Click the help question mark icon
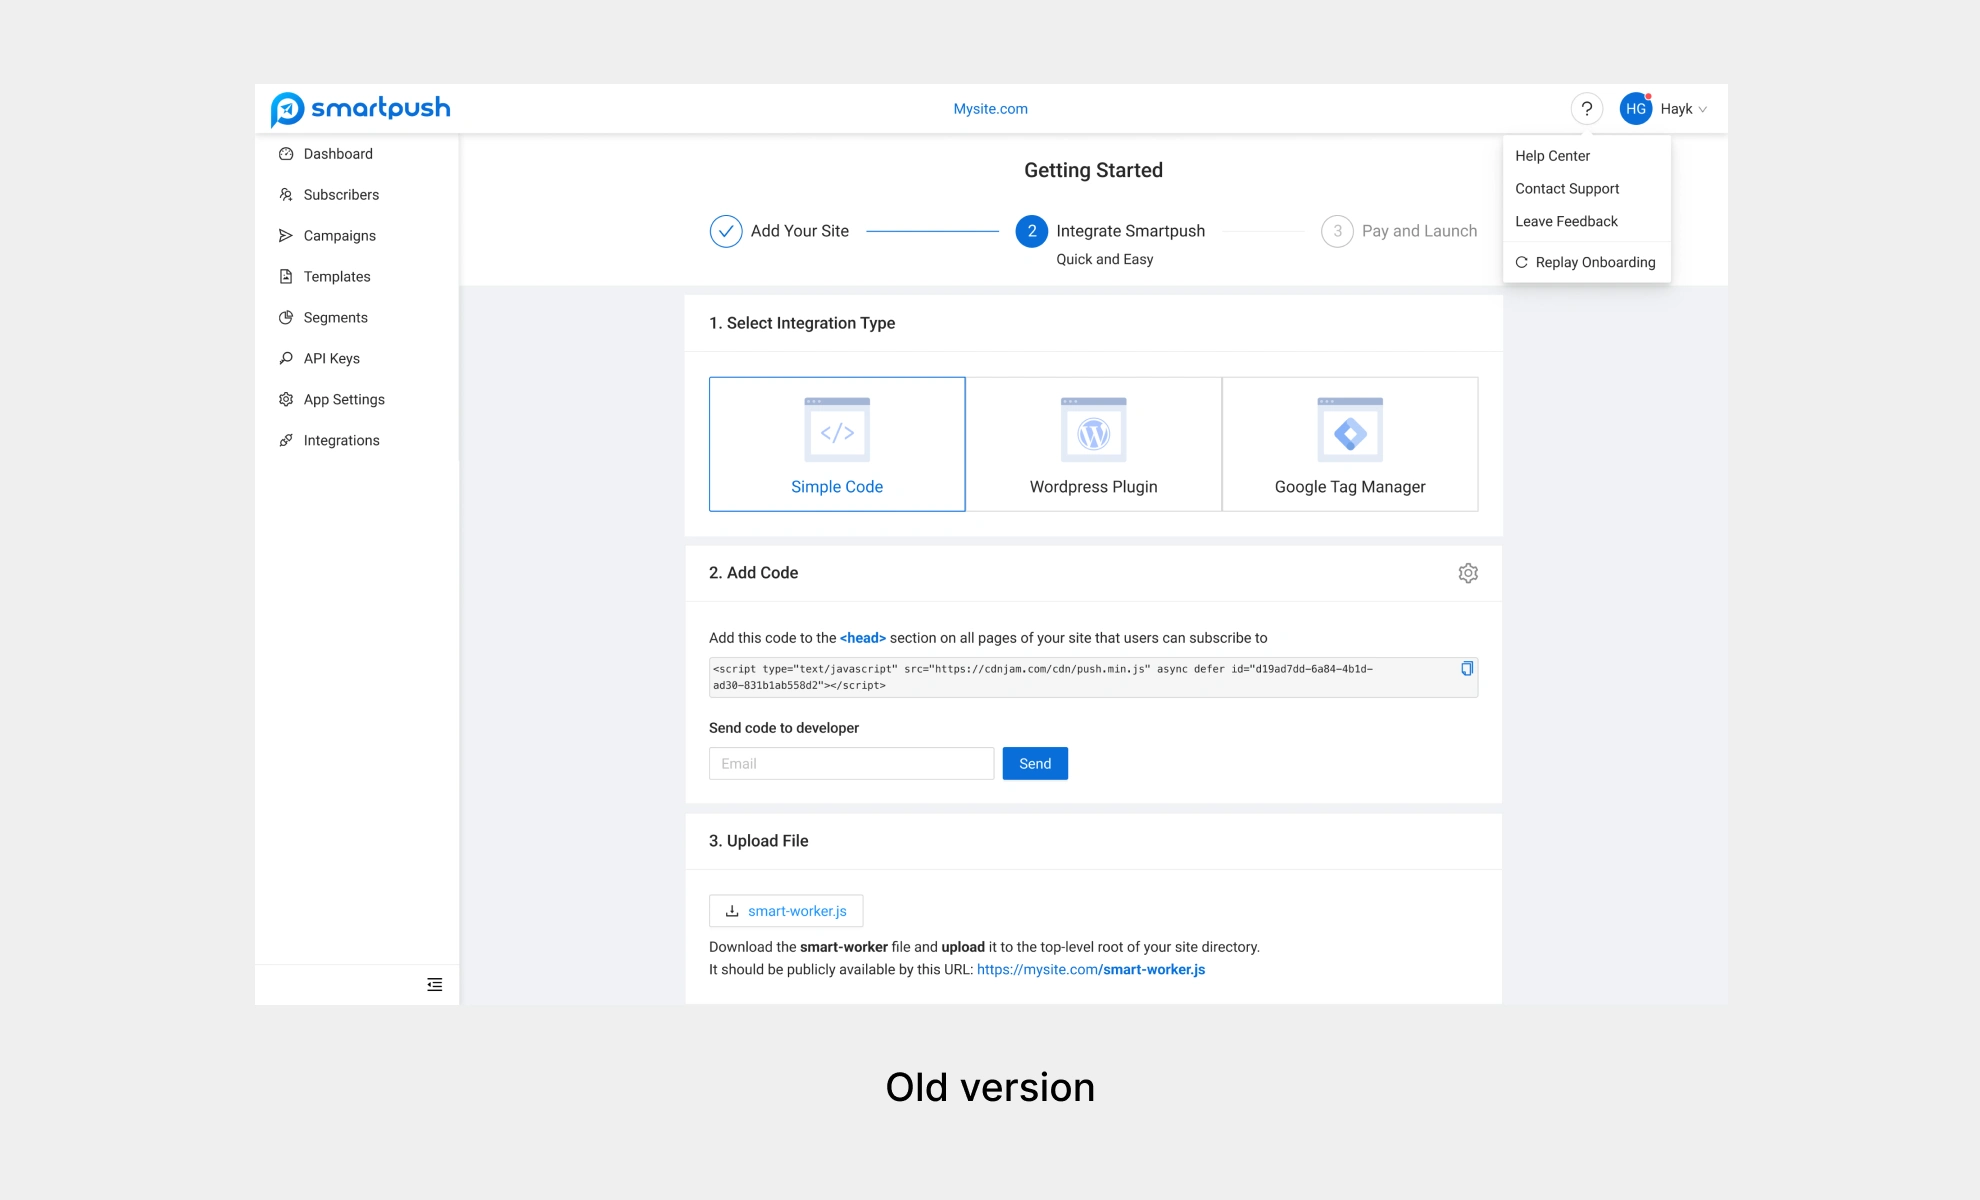Image resolution: width=1980 pixels, height=1200 pixels. pyautogui.click(x=1586, y=109)
